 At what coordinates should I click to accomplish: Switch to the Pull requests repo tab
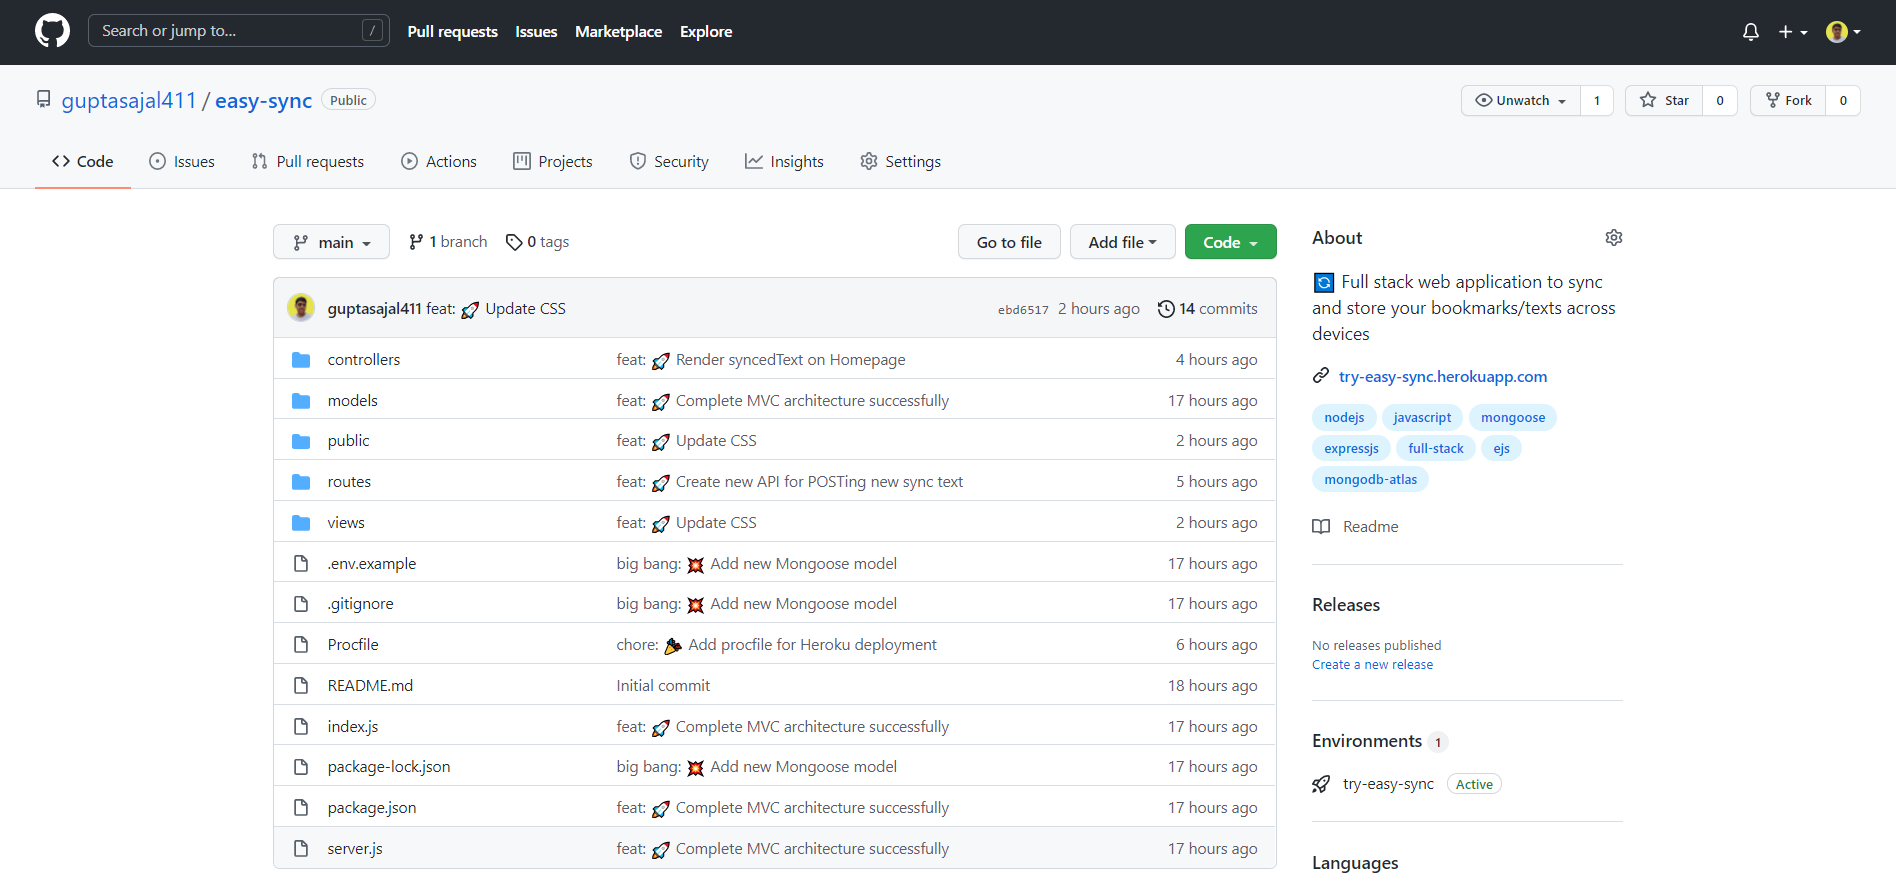point(308,162)
